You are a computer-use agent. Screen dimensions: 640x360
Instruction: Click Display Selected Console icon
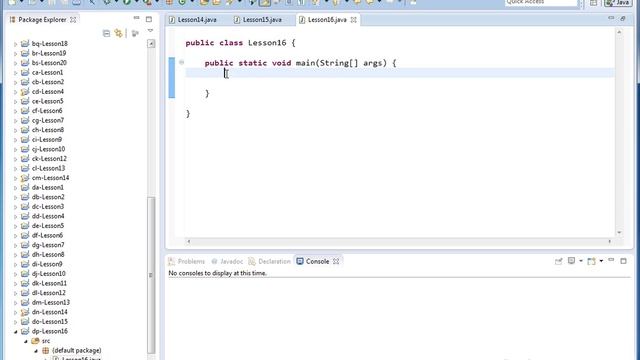571,261
